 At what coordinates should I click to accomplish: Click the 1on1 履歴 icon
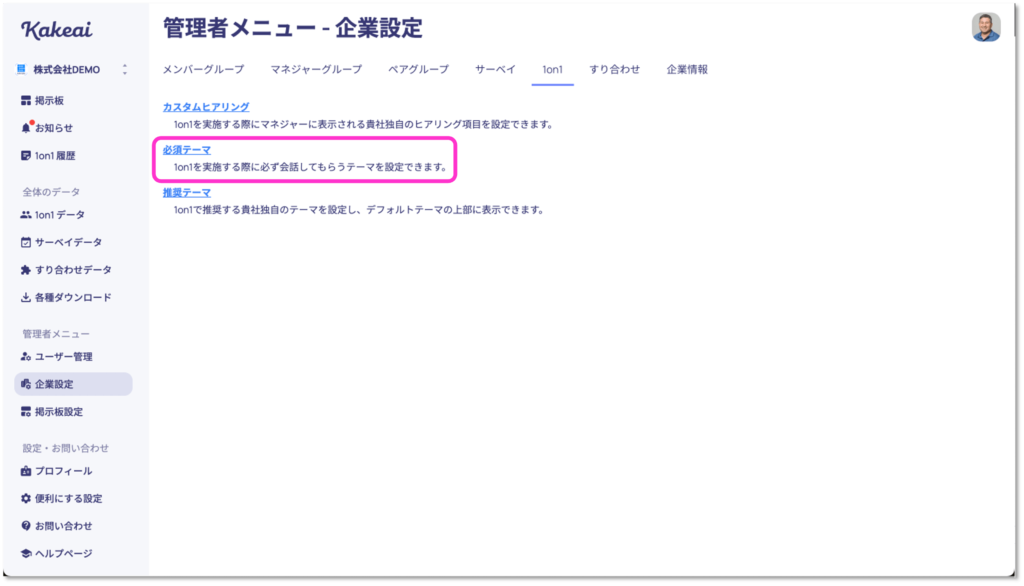coord(25,155)
